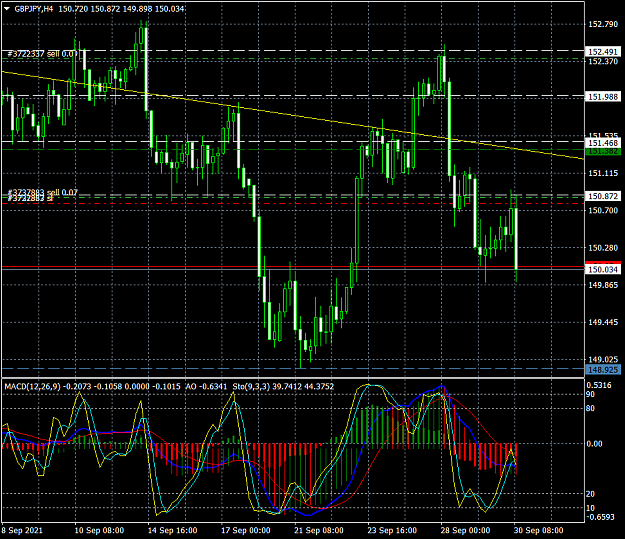Click the 150.872 price level tag

pos(603,196)
